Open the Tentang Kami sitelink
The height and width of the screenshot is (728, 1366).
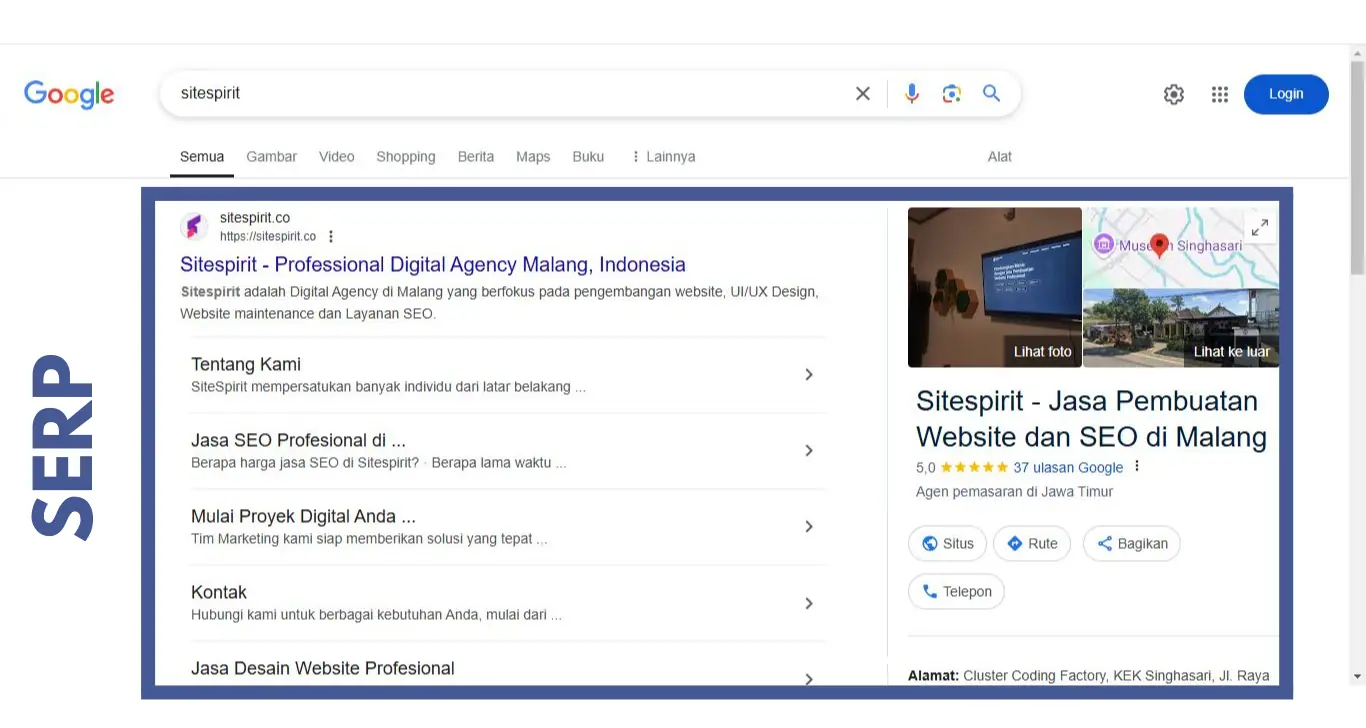(246, 364)
